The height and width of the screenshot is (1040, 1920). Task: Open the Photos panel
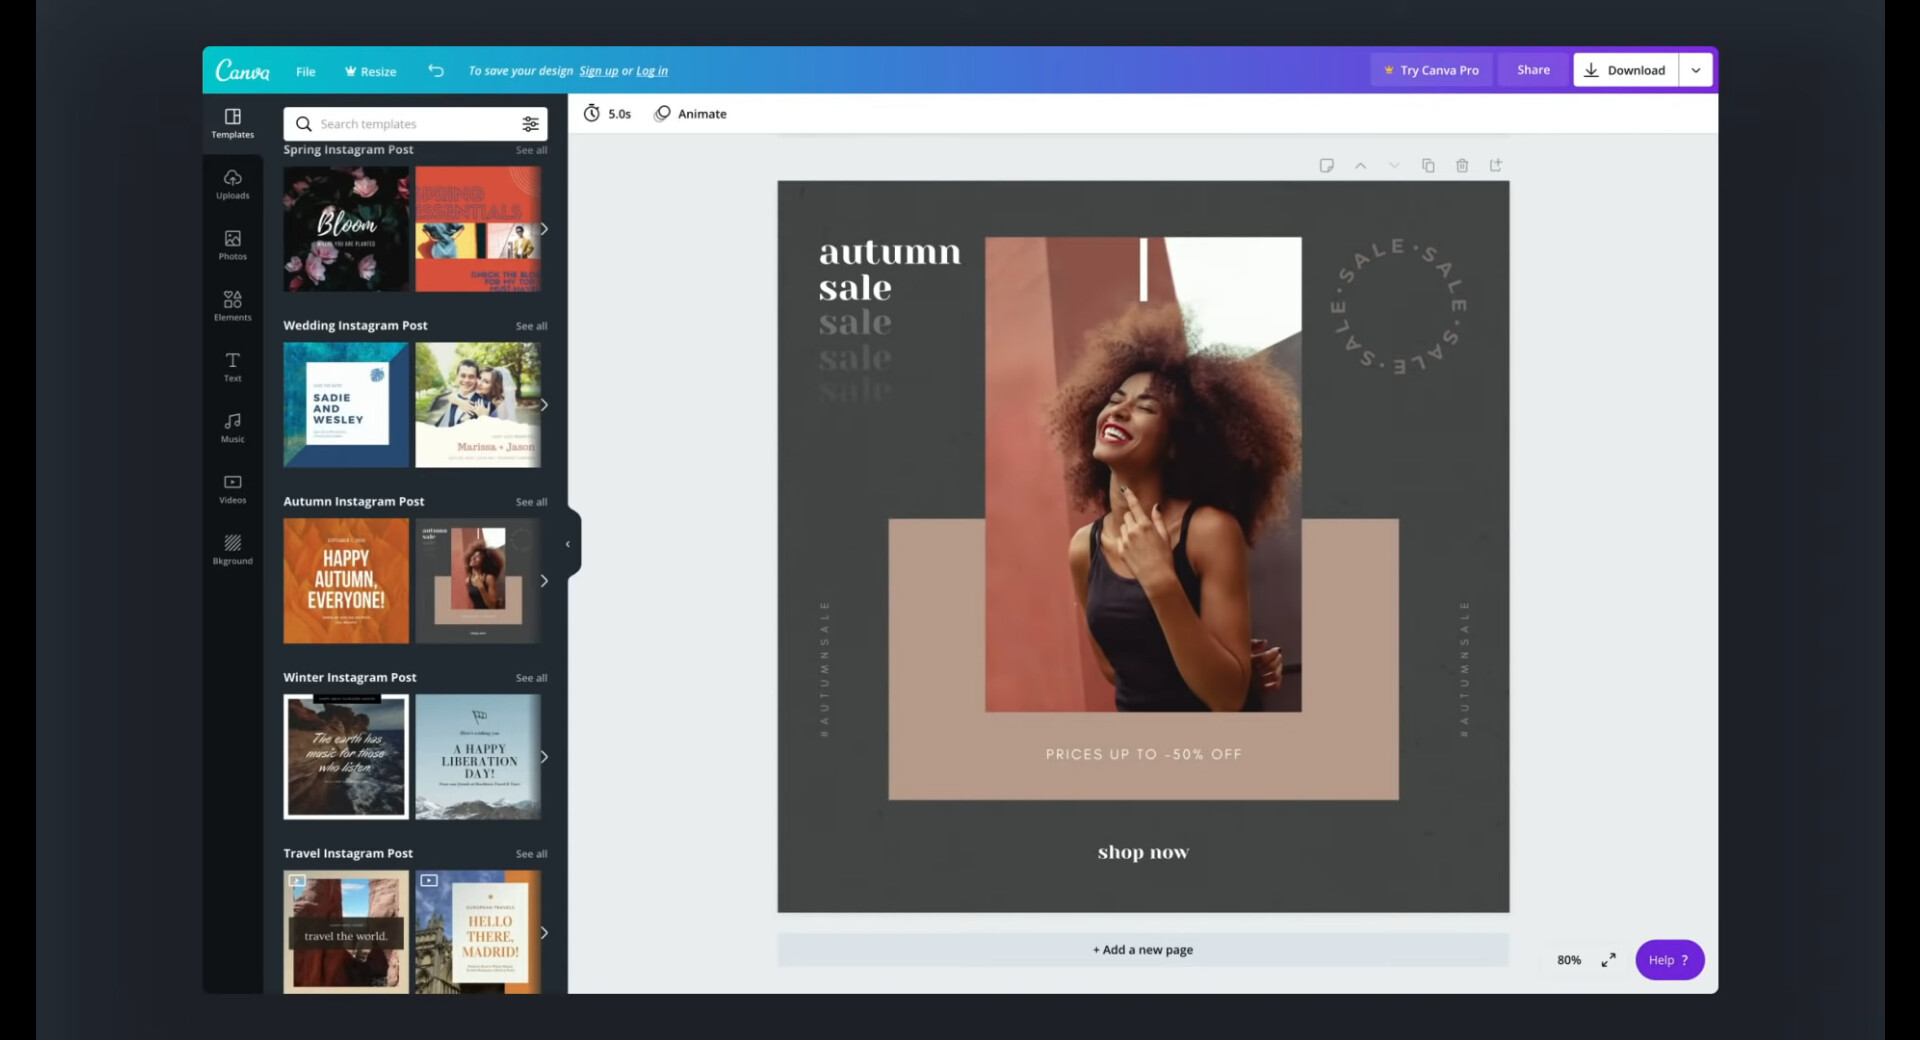(232, 245)
